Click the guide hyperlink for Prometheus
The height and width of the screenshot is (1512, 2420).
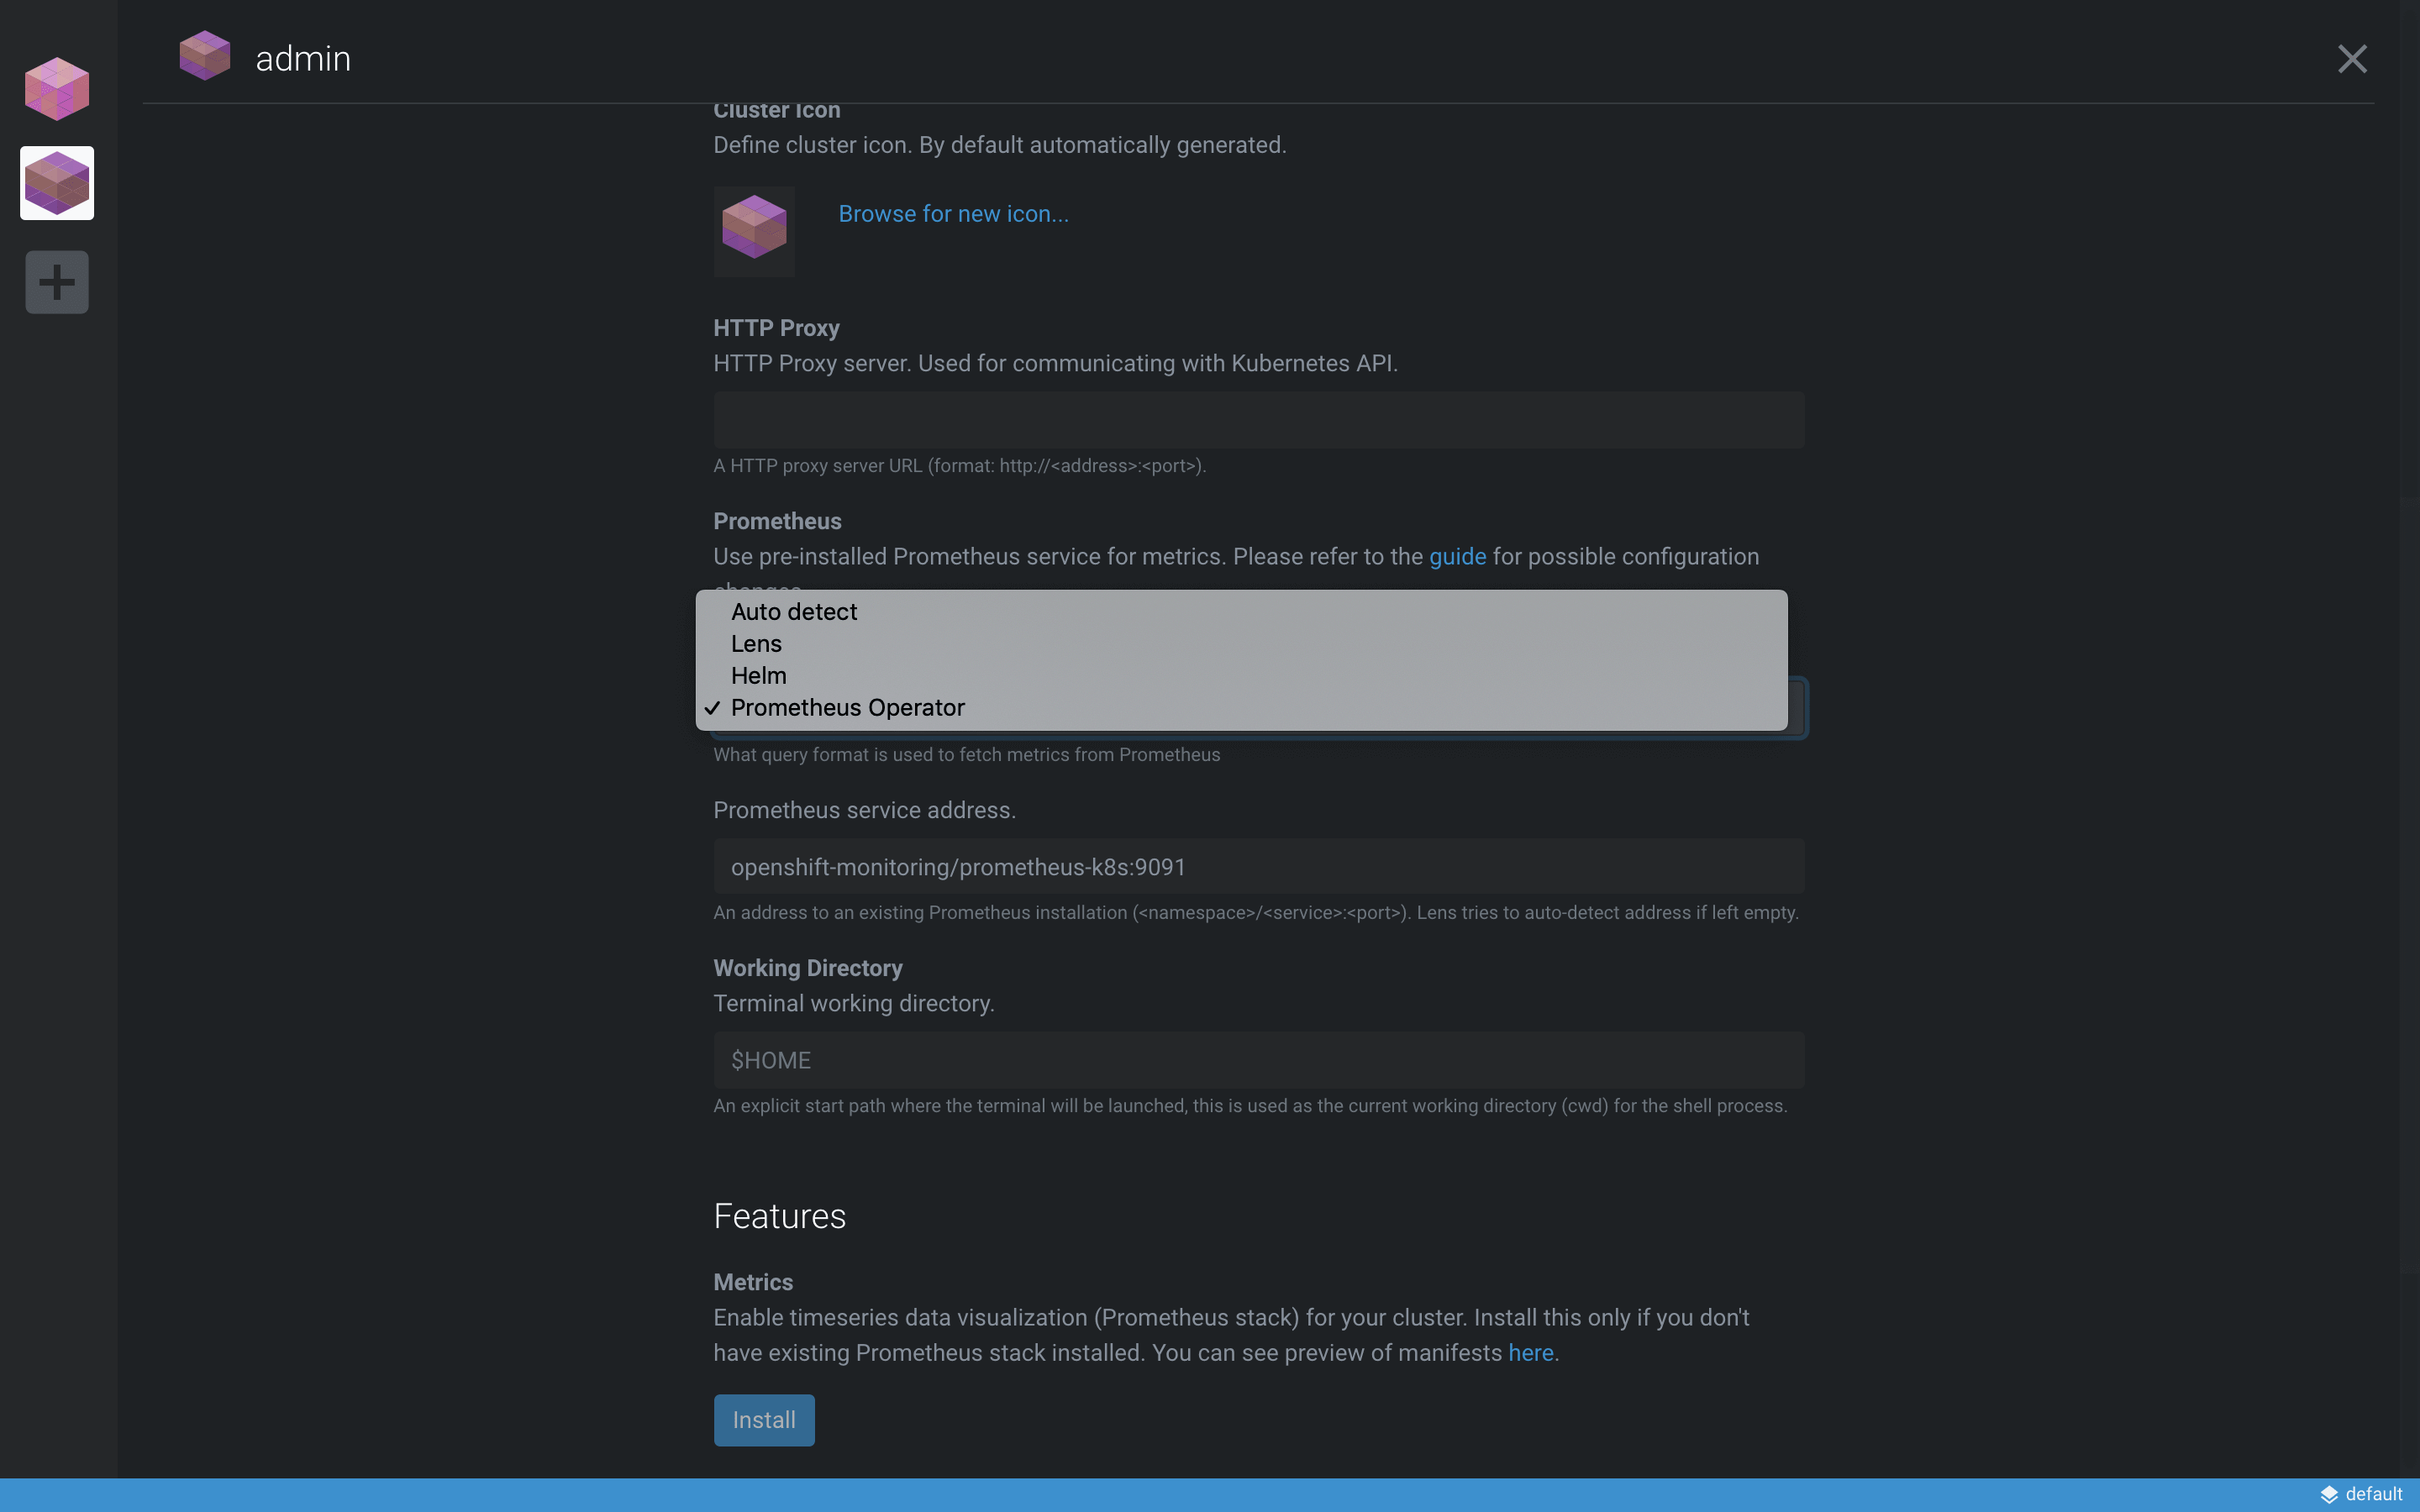click(x=1456, y=558)
